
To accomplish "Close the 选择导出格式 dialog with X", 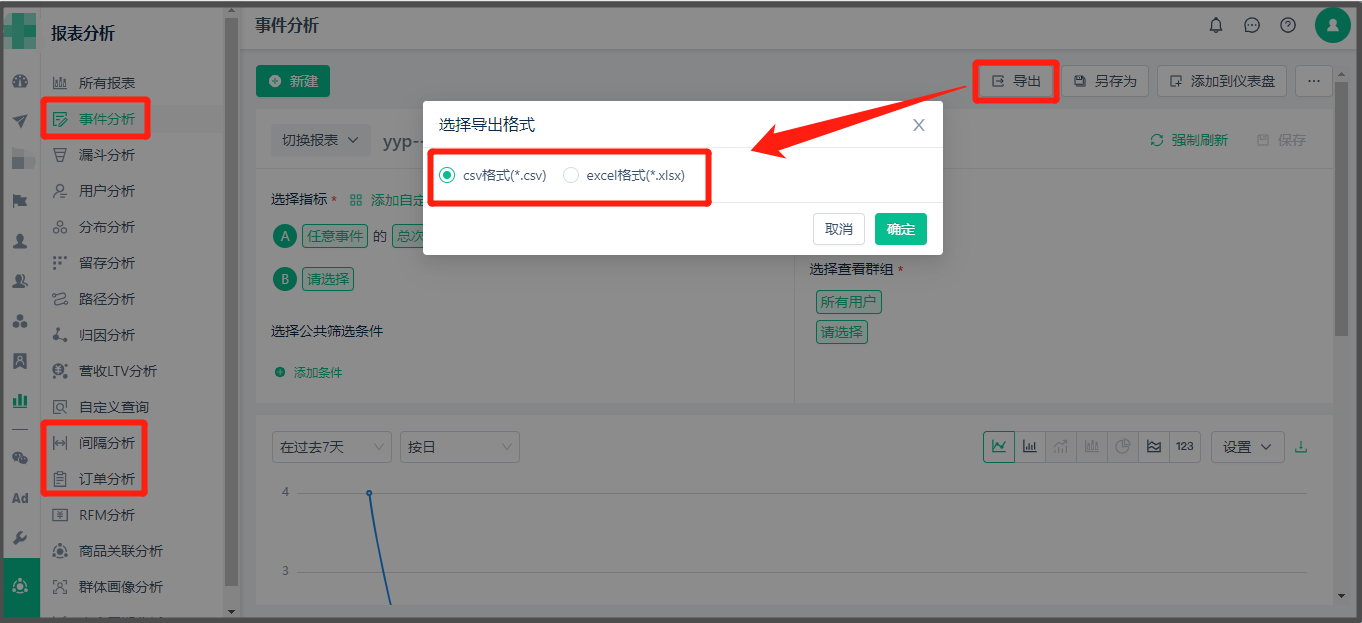I will [918, 125].
